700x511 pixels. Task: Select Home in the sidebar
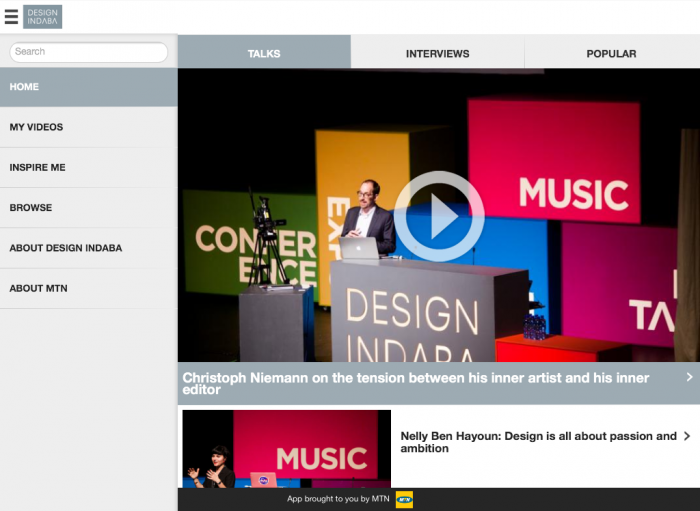89,87
